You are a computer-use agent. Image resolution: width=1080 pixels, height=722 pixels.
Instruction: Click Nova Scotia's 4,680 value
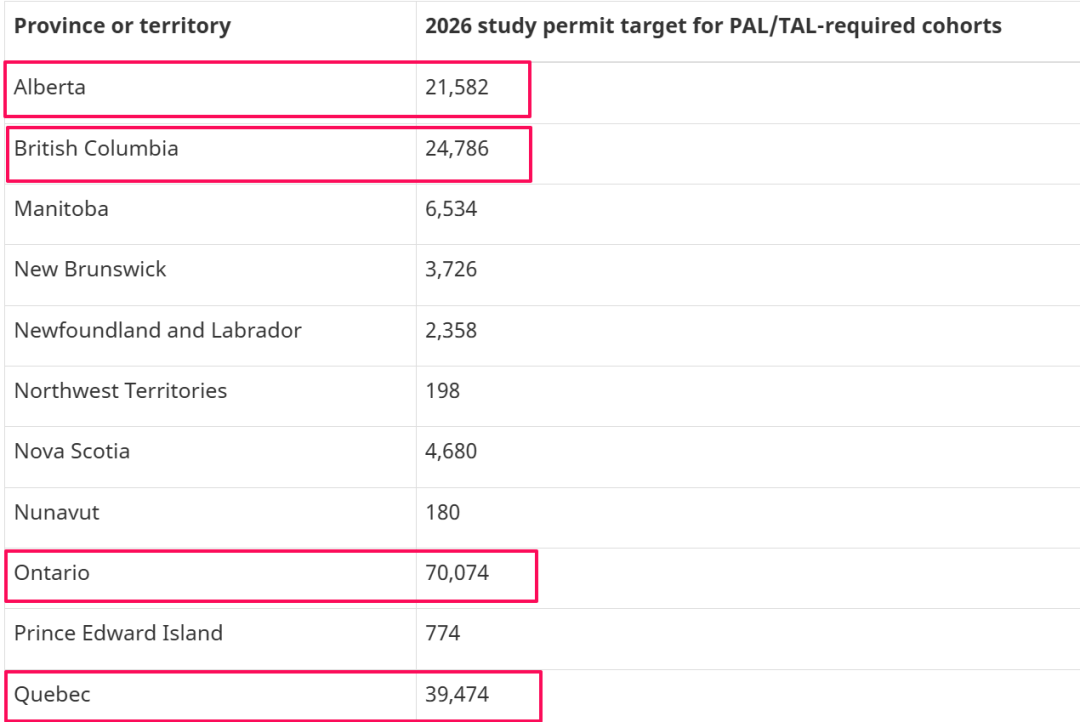[x=451, y=451]
